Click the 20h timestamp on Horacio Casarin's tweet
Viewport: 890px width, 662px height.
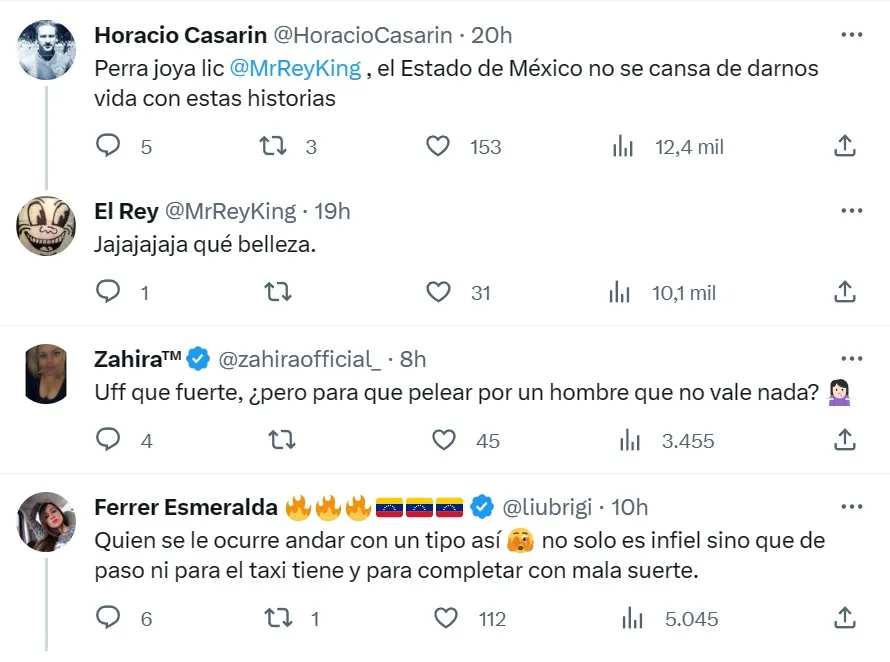tap(493, 34)
